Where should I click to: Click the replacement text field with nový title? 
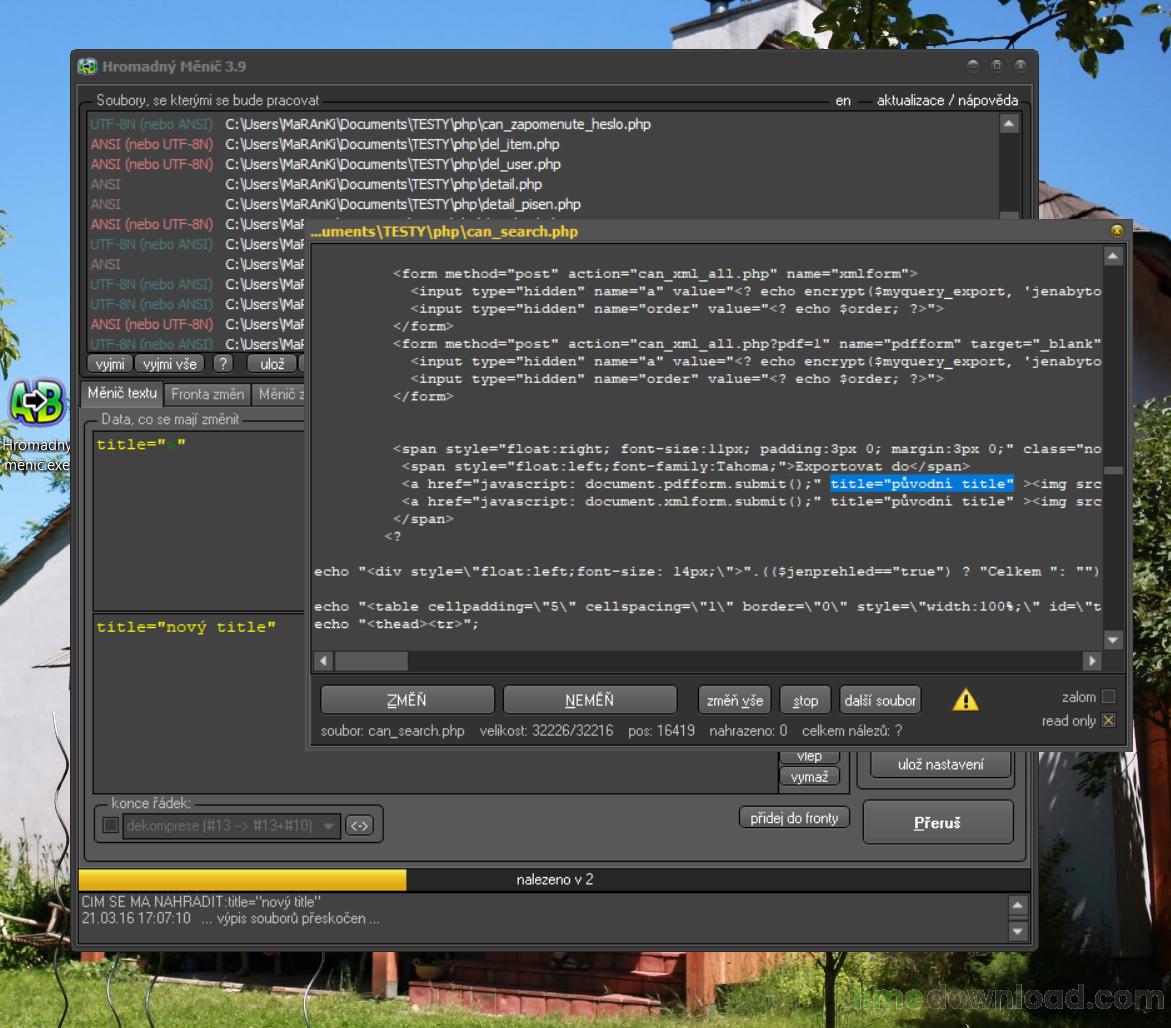coord(198,700)
